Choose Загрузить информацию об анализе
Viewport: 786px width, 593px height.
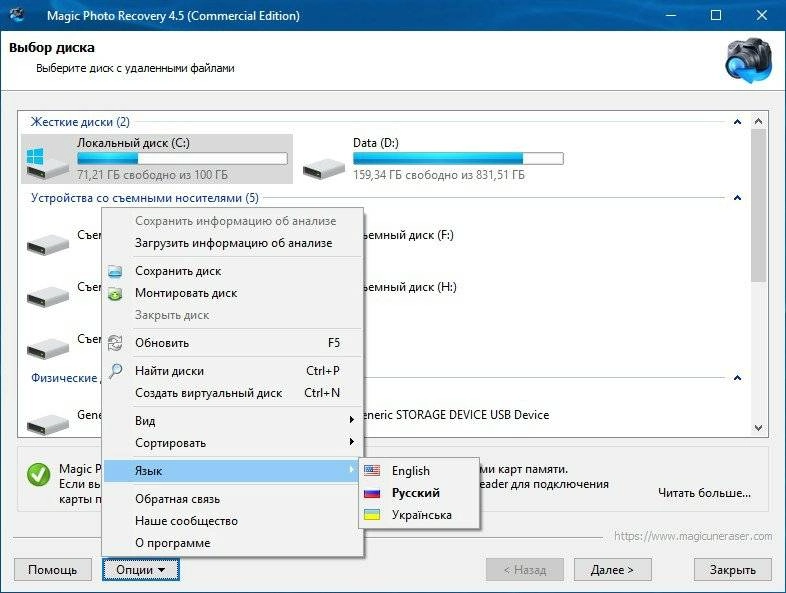233,243
